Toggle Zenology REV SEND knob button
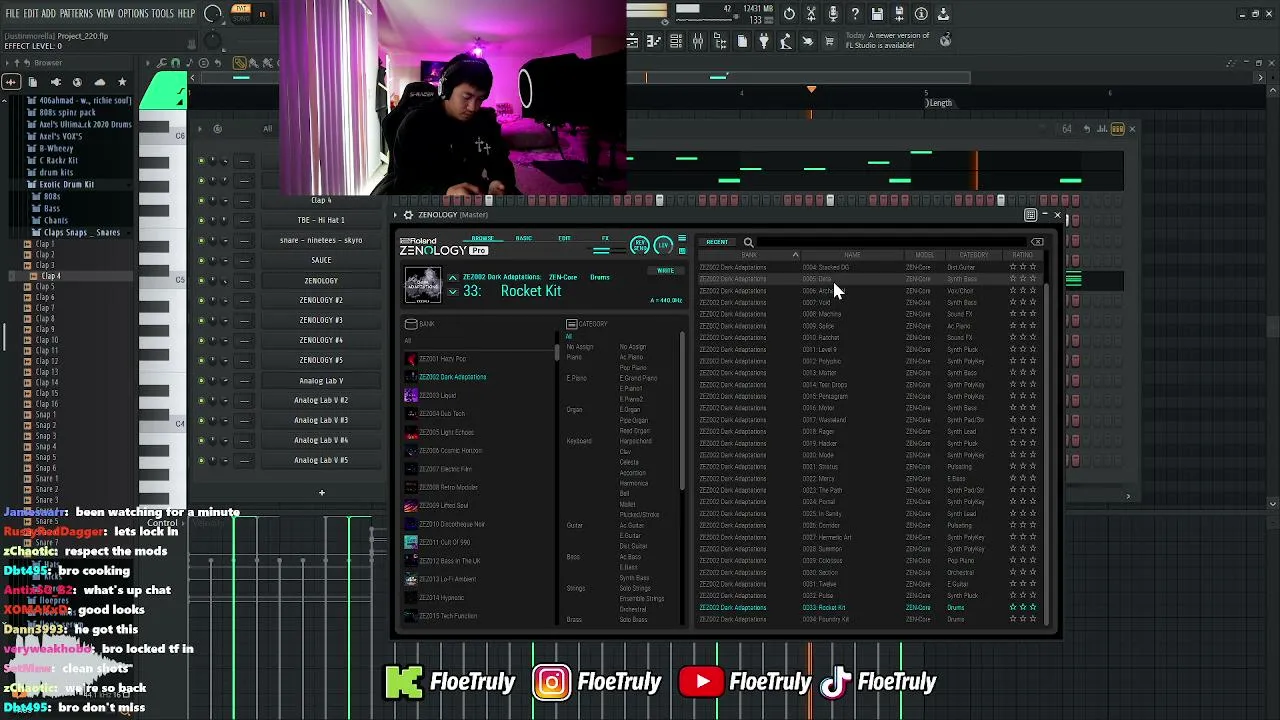The height and width of the screenshot is (720, 1280). 640,245
